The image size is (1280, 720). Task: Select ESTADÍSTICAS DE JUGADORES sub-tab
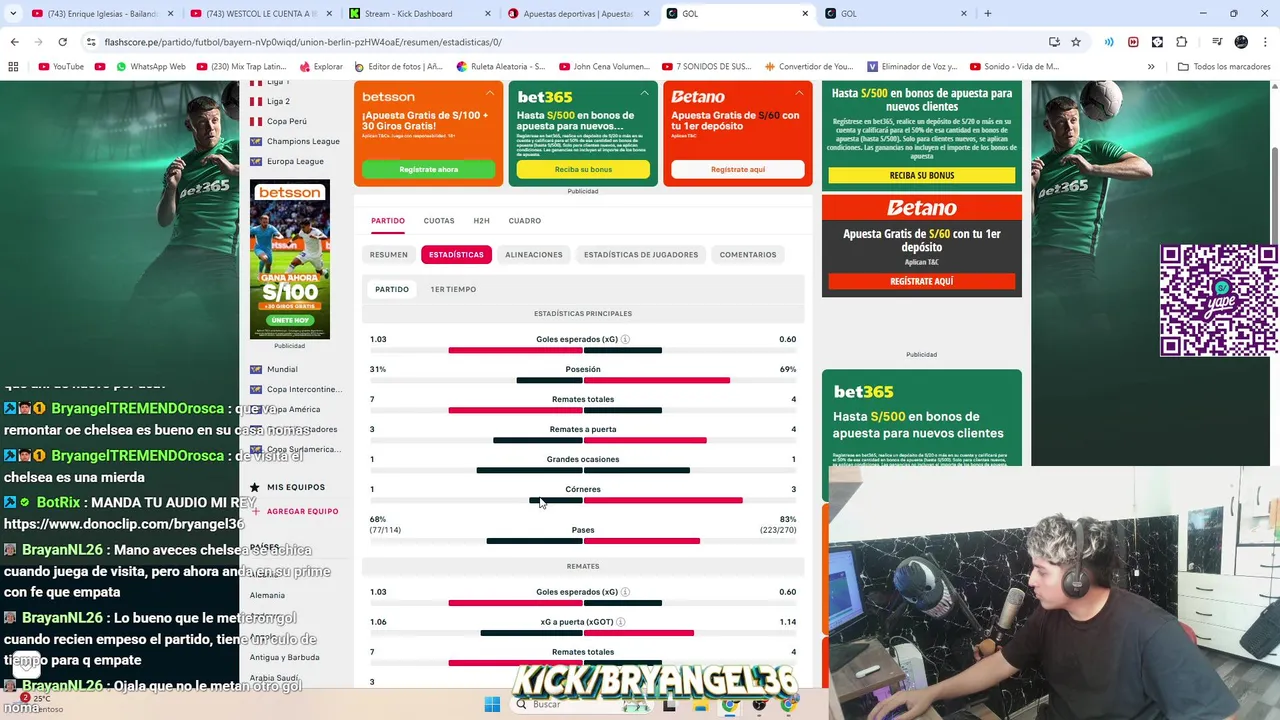click(641, 255)
